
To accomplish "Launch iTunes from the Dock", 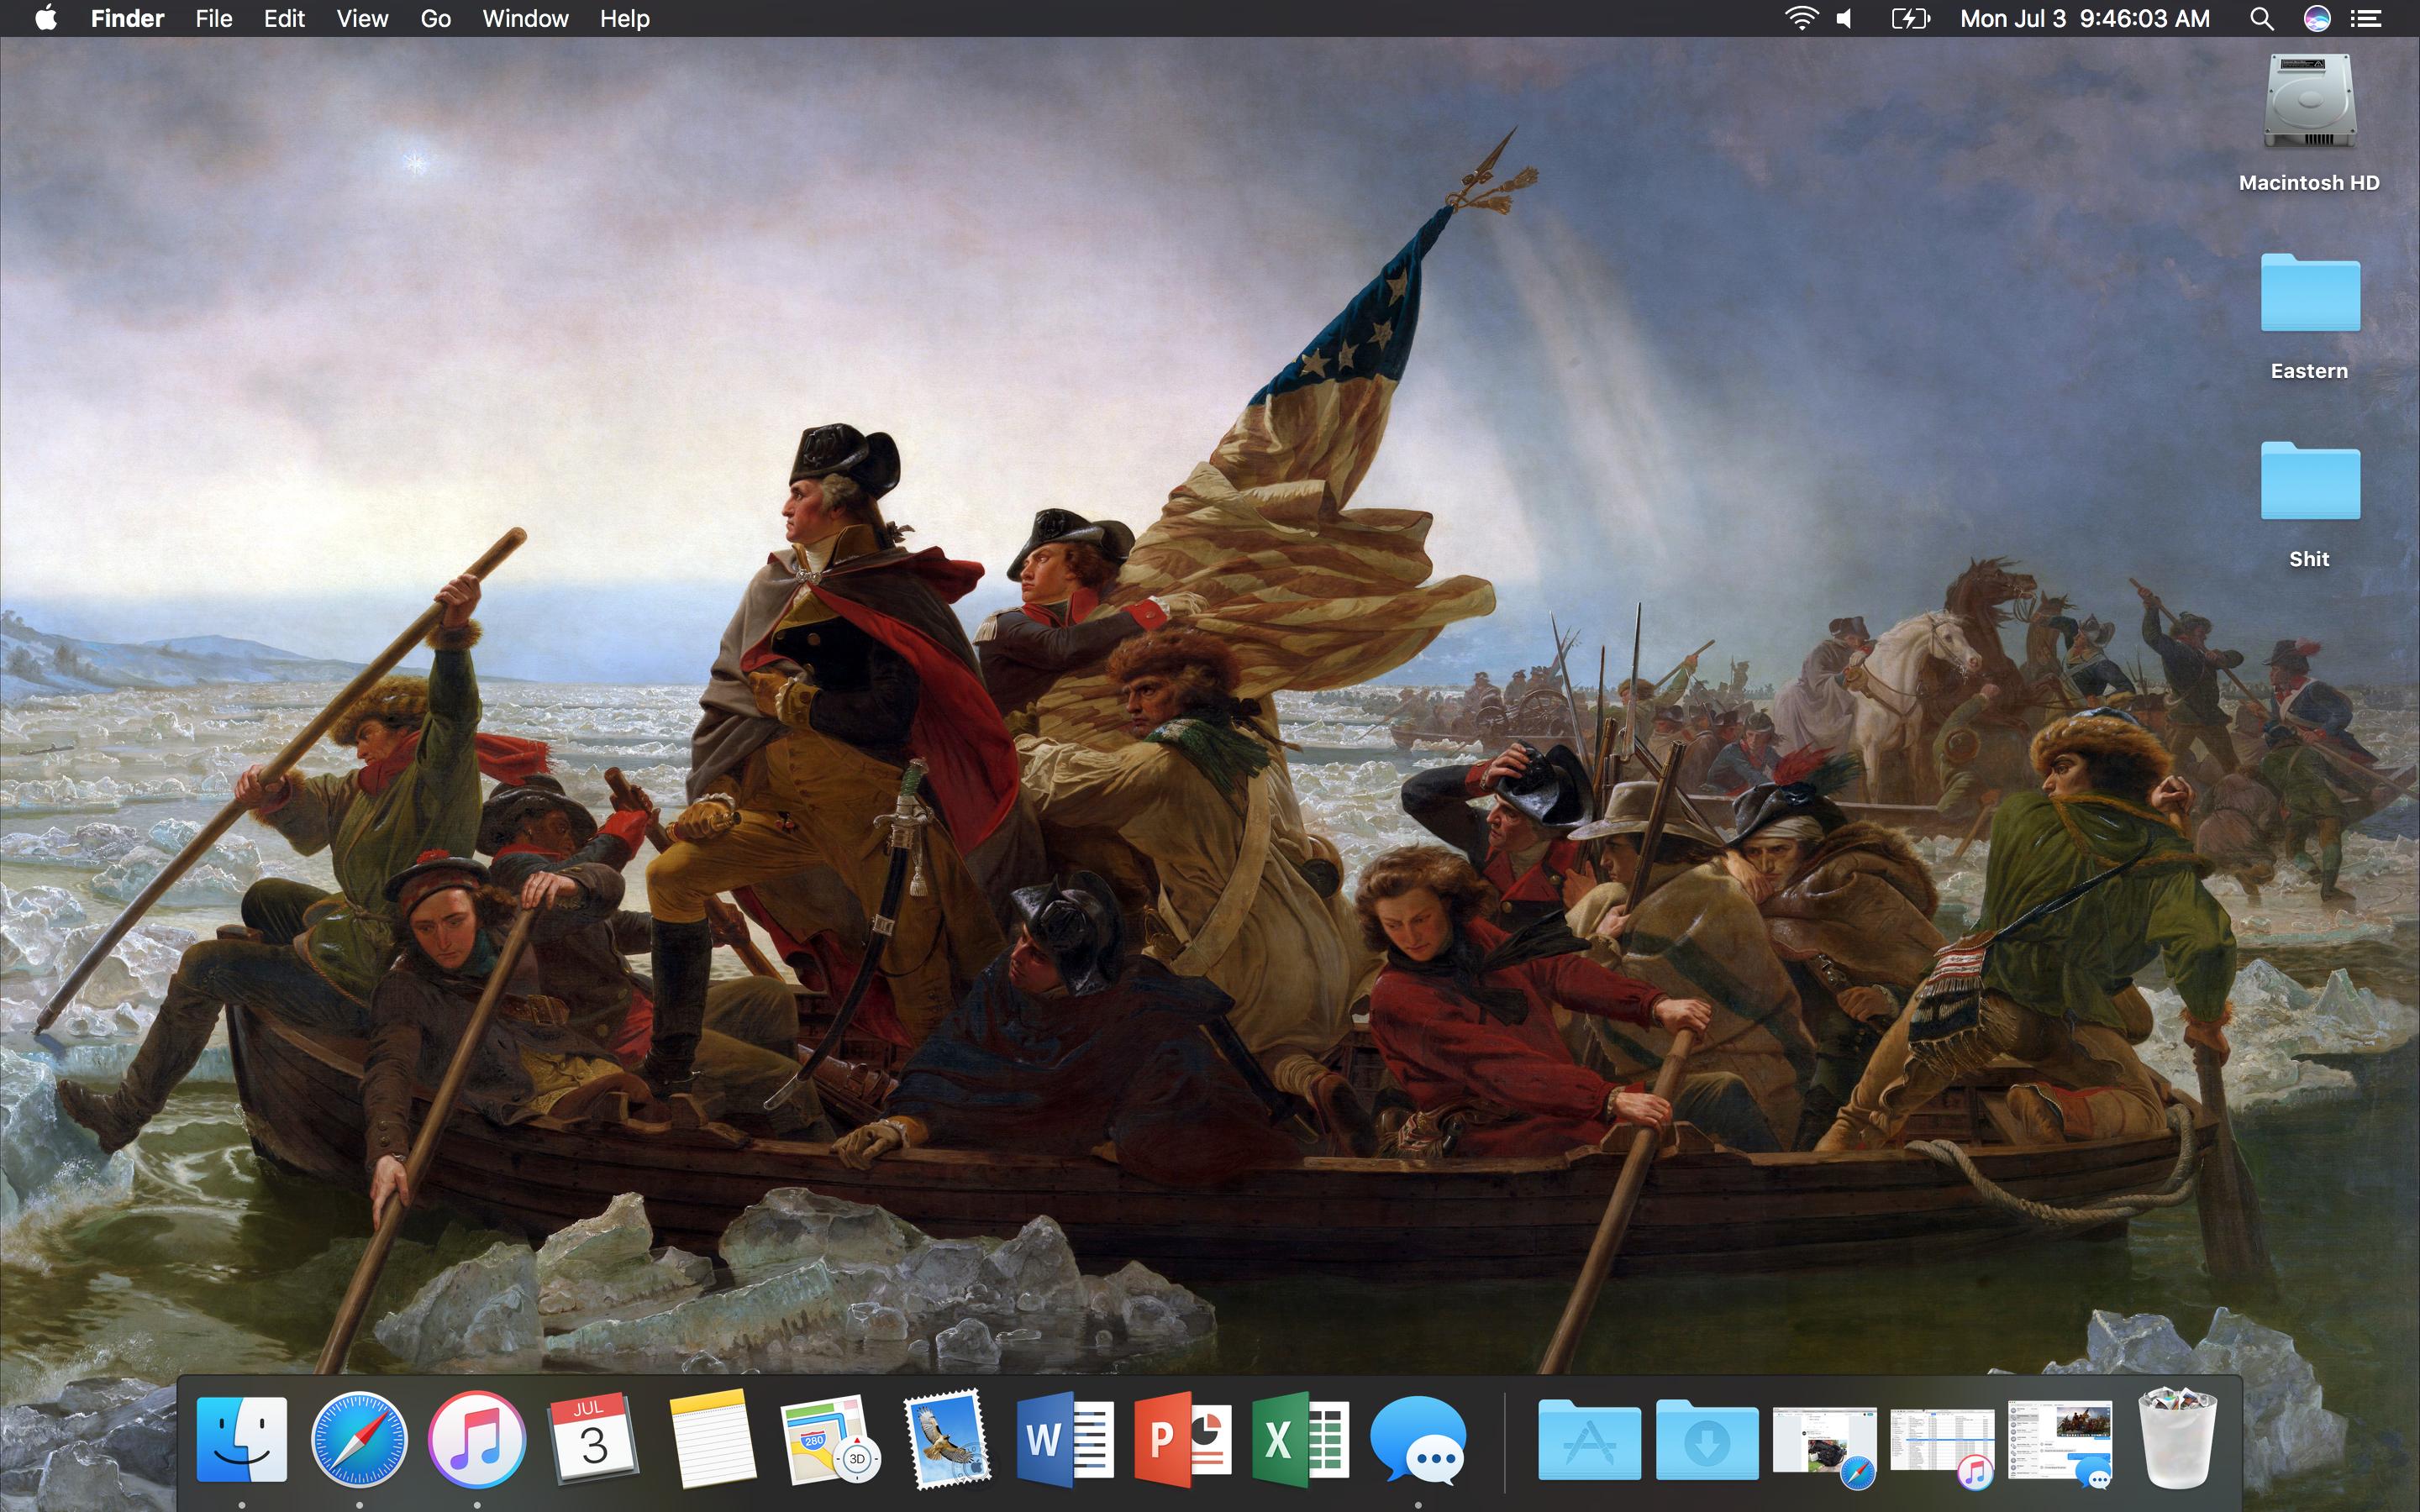I will [x=477, y=1440].
